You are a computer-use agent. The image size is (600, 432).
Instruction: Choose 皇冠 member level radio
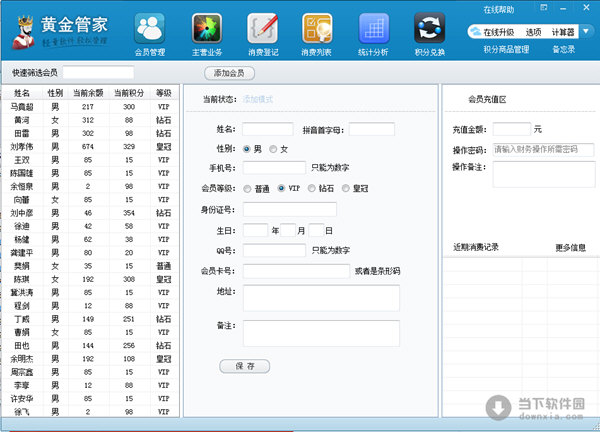(346, 188)
